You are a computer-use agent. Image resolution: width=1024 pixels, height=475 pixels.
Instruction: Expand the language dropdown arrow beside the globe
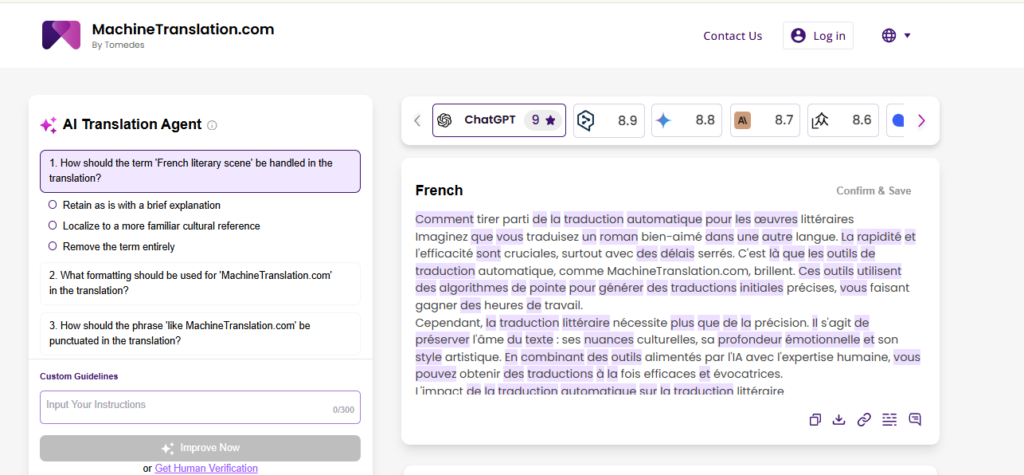pos(907,36)
